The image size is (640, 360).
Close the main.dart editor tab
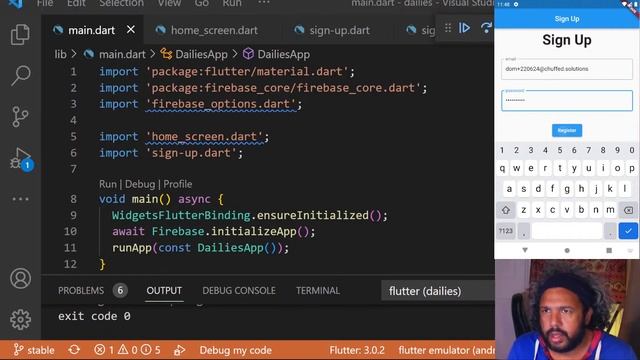coord(131,30)
